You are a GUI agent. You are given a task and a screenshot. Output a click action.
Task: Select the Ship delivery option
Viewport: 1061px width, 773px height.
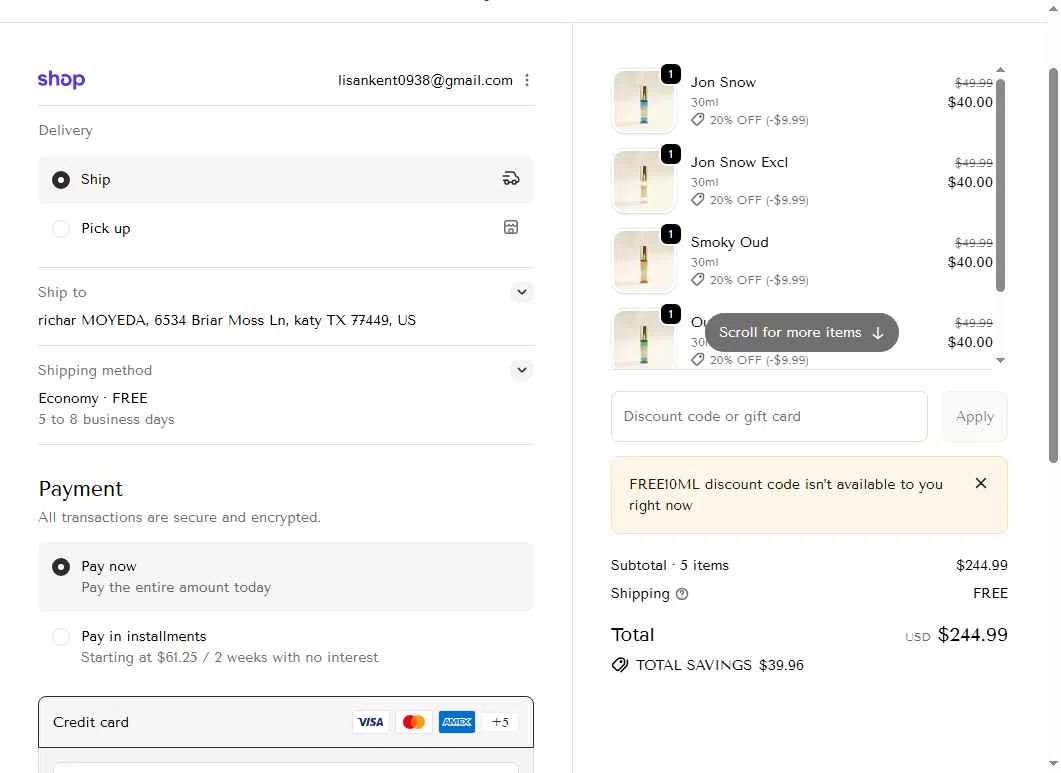[x=285, y=179]
